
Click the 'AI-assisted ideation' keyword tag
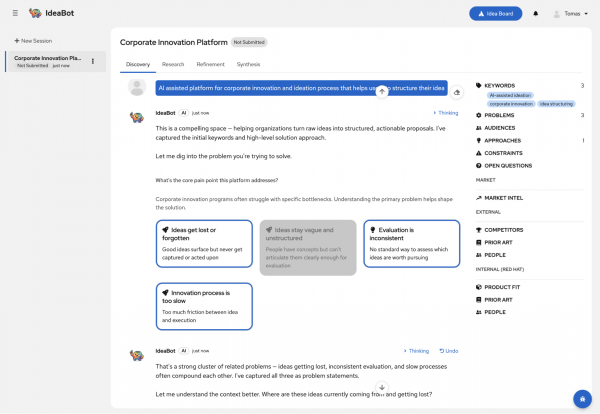point(510,95)
